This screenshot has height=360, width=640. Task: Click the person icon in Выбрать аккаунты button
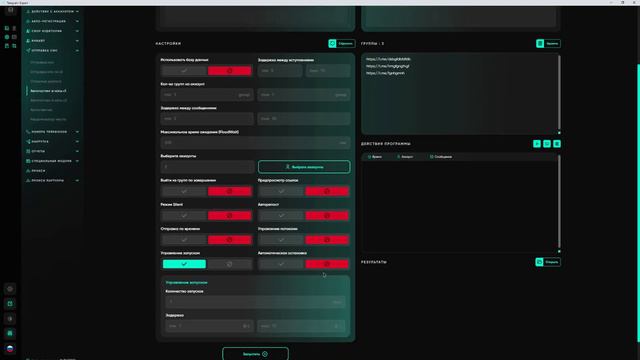point(287,167)
